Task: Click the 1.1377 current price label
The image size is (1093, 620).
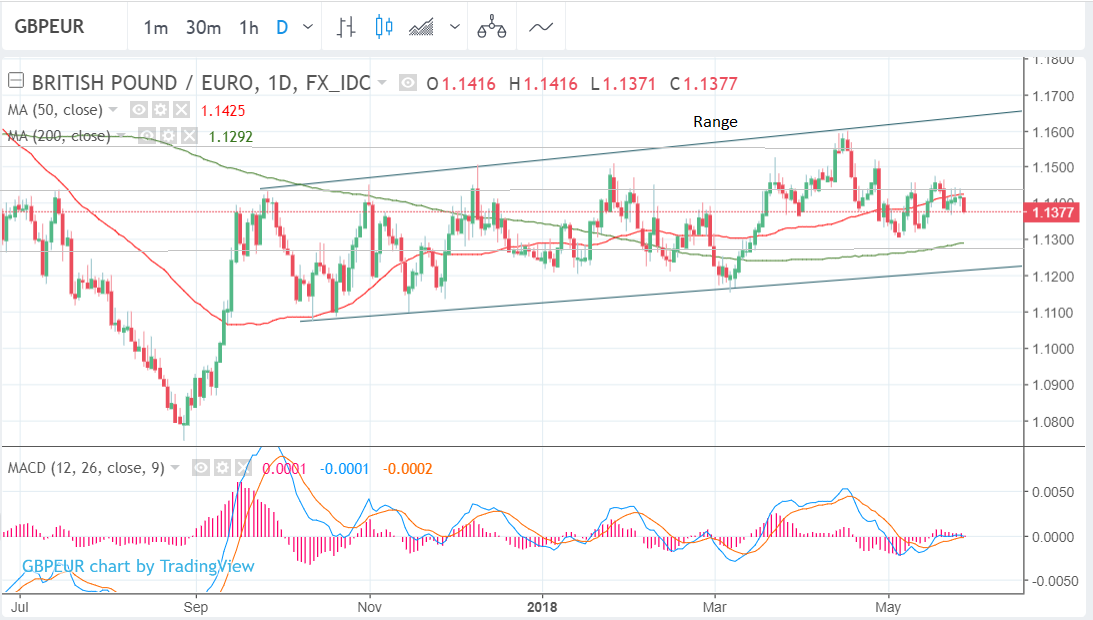Action: (x=1052, y=212)
